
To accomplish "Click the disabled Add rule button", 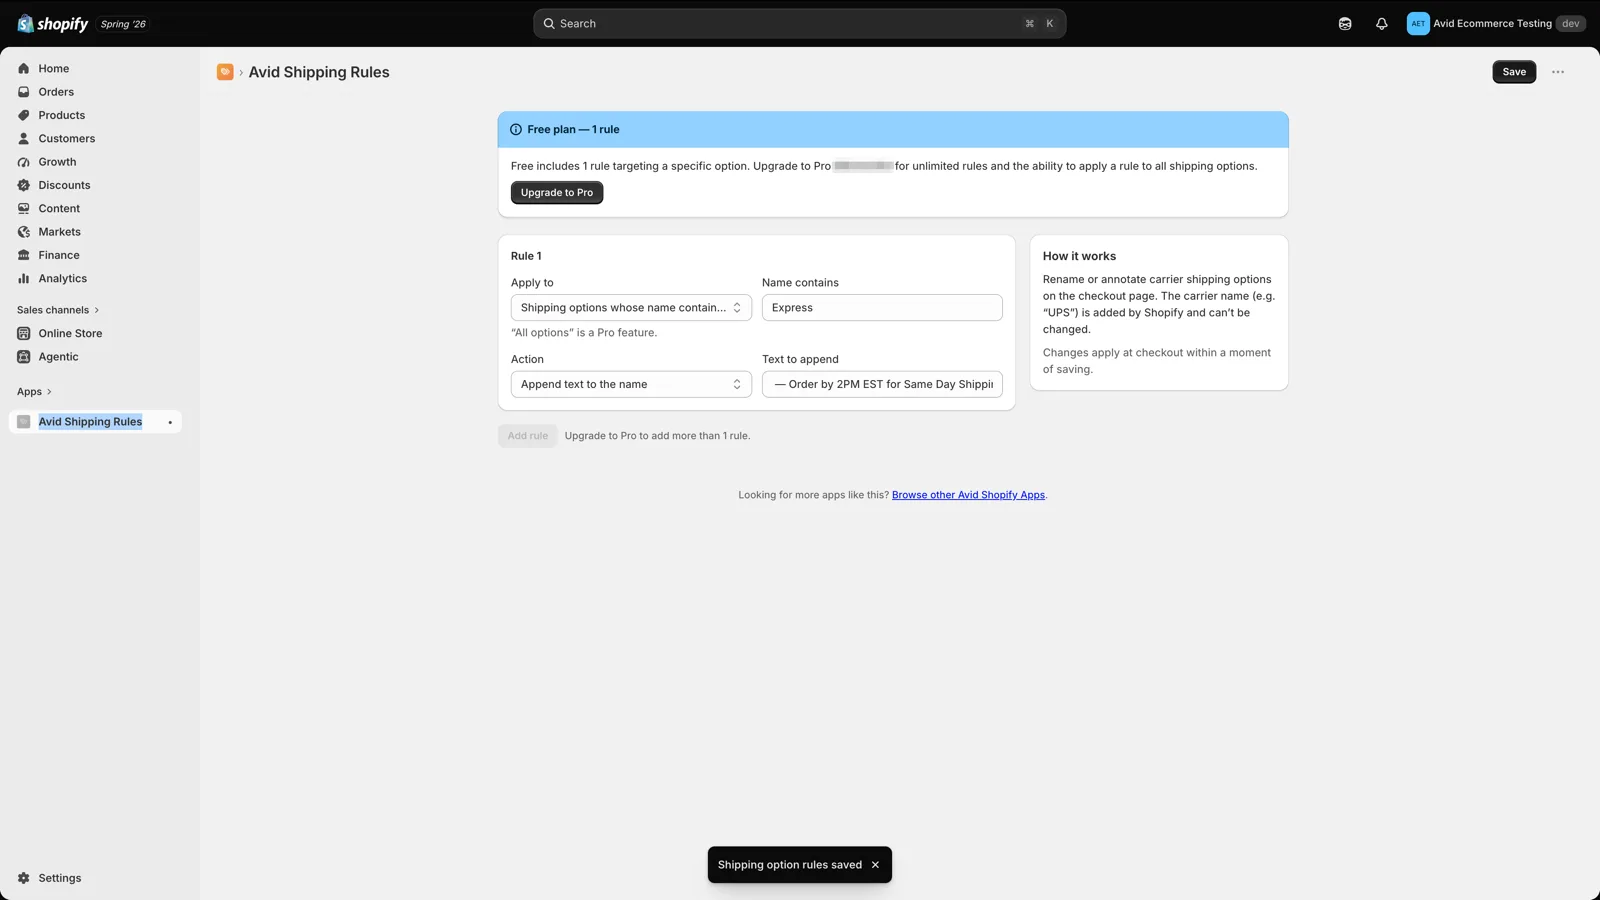I will coord(528,436).
